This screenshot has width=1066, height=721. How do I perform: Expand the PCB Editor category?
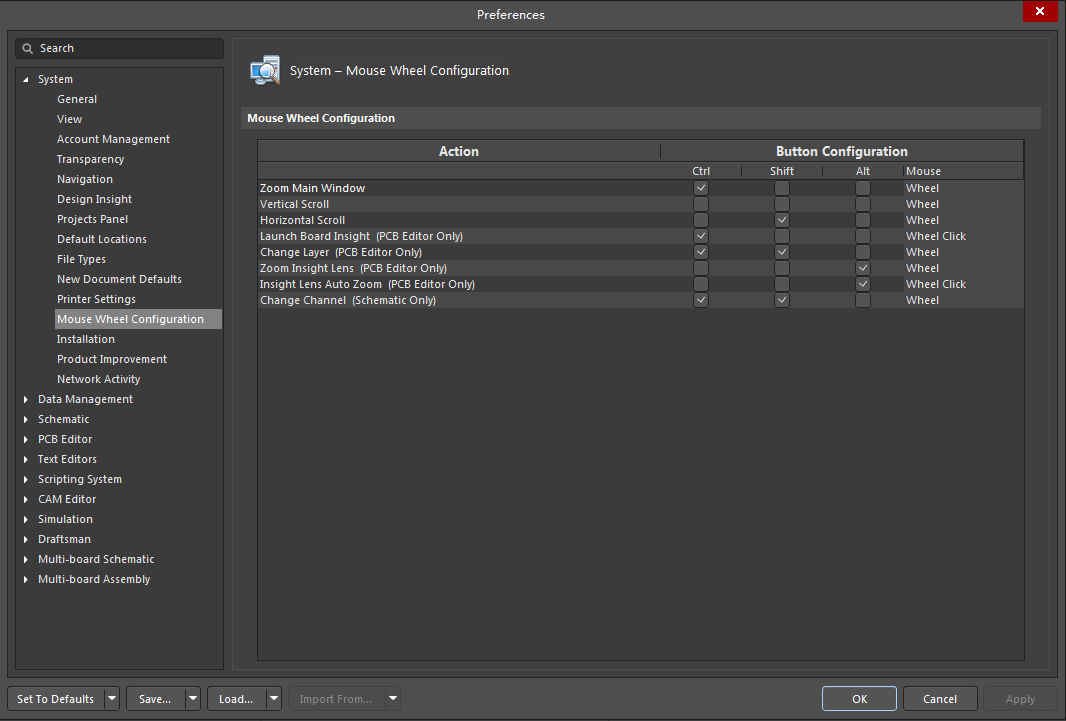tap(25, 439)
